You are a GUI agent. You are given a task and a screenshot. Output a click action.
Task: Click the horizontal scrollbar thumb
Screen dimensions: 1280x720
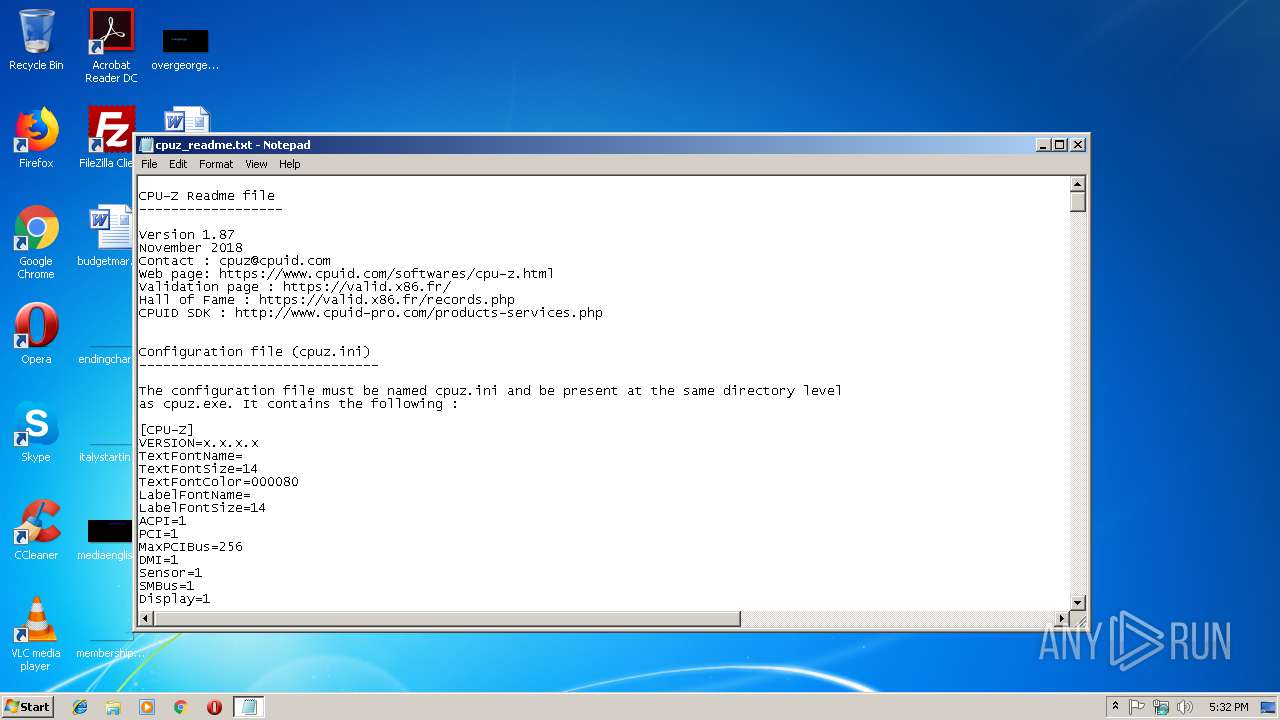(447, 619)
